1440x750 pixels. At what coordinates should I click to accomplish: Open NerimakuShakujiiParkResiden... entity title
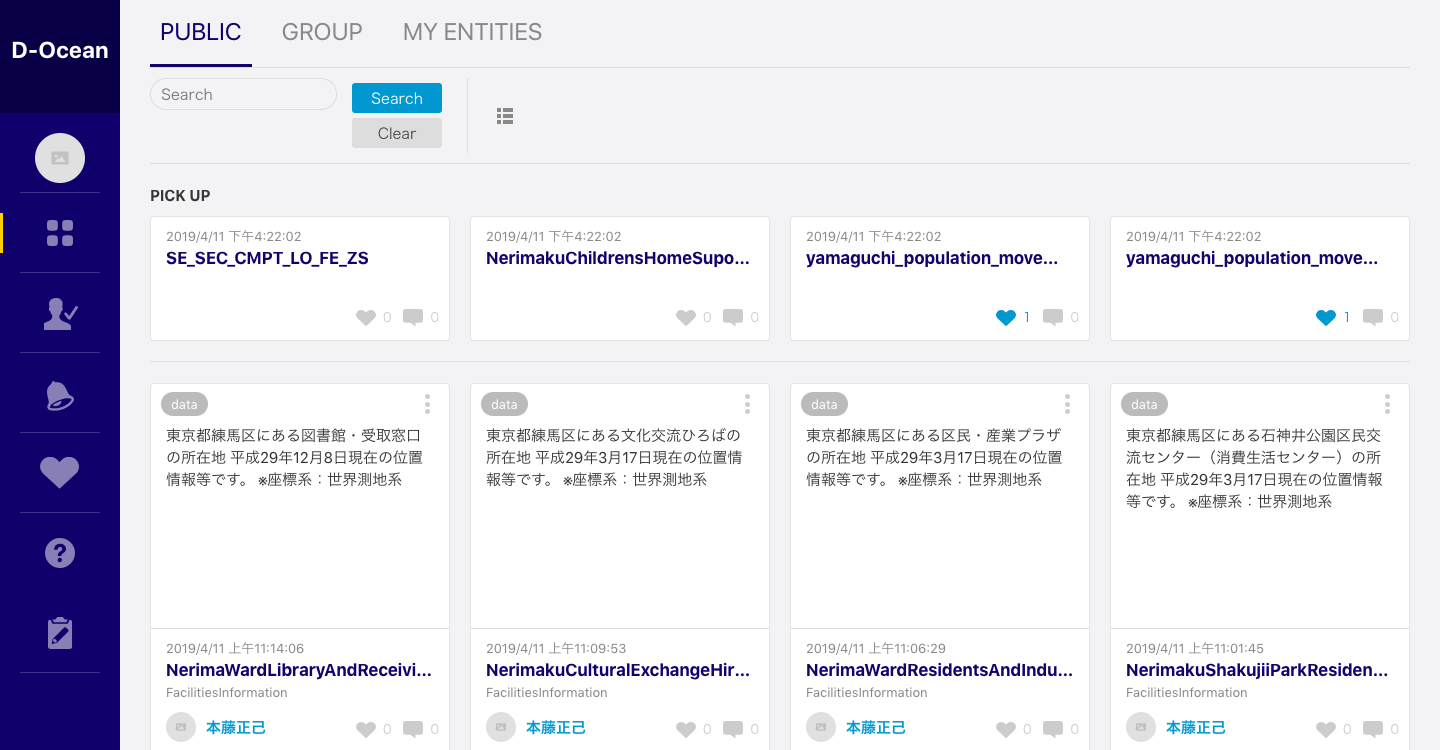(1257, 670)
